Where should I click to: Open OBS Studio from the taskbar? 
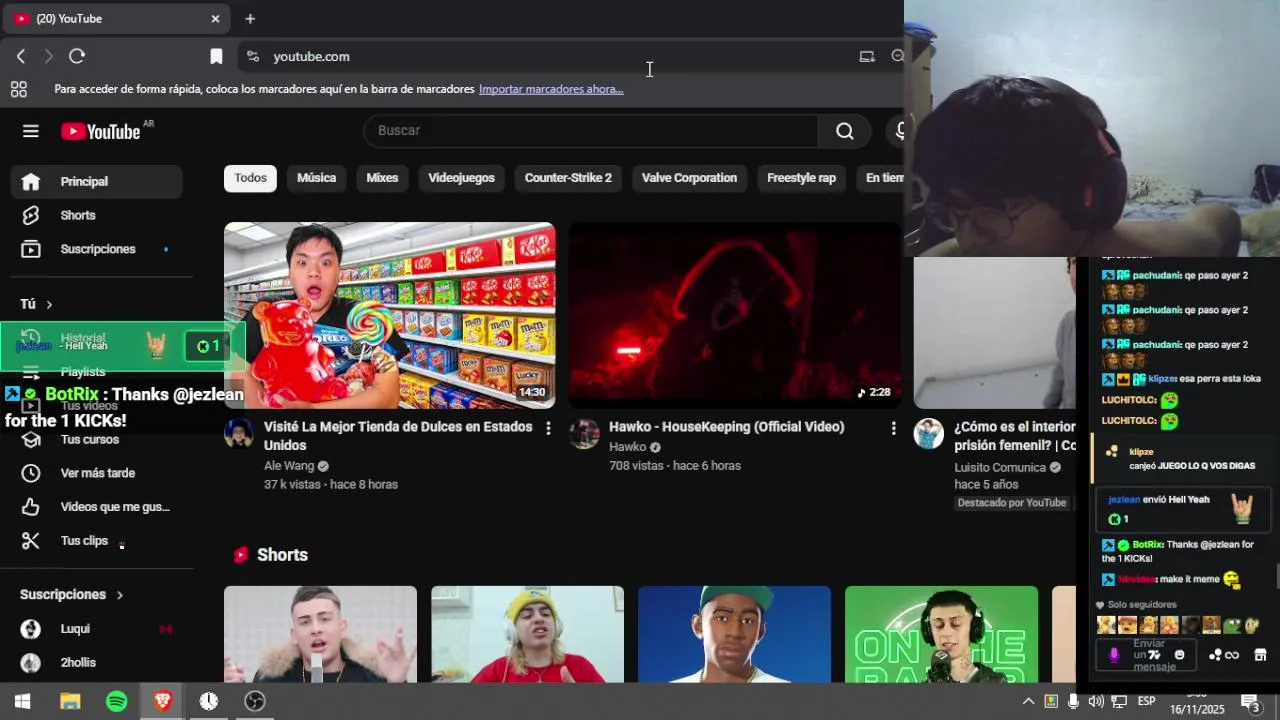pos(255,701)
